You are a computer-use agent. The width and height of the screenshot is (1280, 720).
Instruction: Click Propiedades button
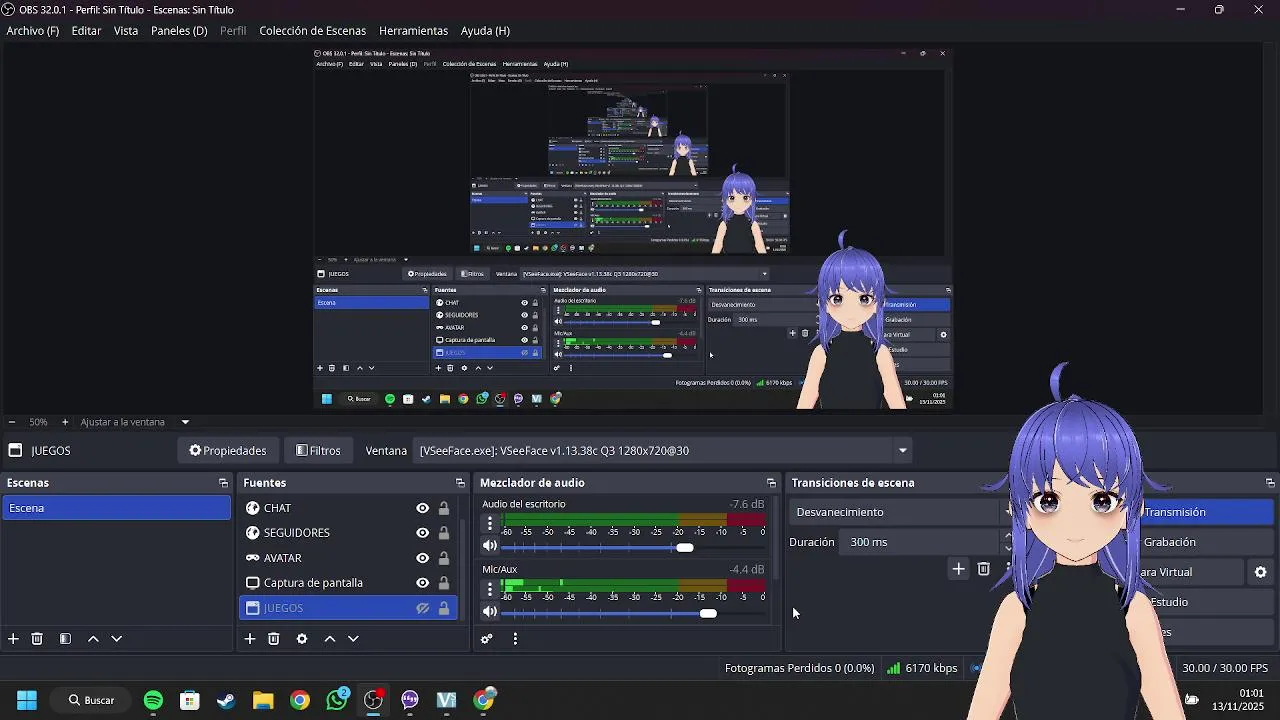click(228, 450)
